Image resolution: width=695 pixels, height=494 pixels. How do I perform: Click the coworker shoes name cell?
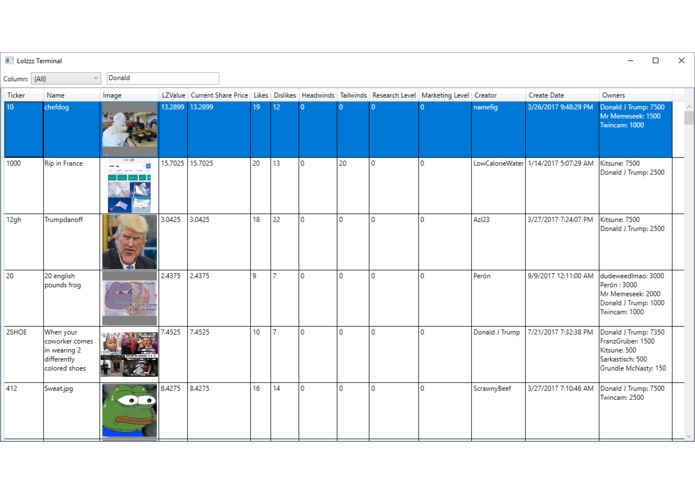71,354
